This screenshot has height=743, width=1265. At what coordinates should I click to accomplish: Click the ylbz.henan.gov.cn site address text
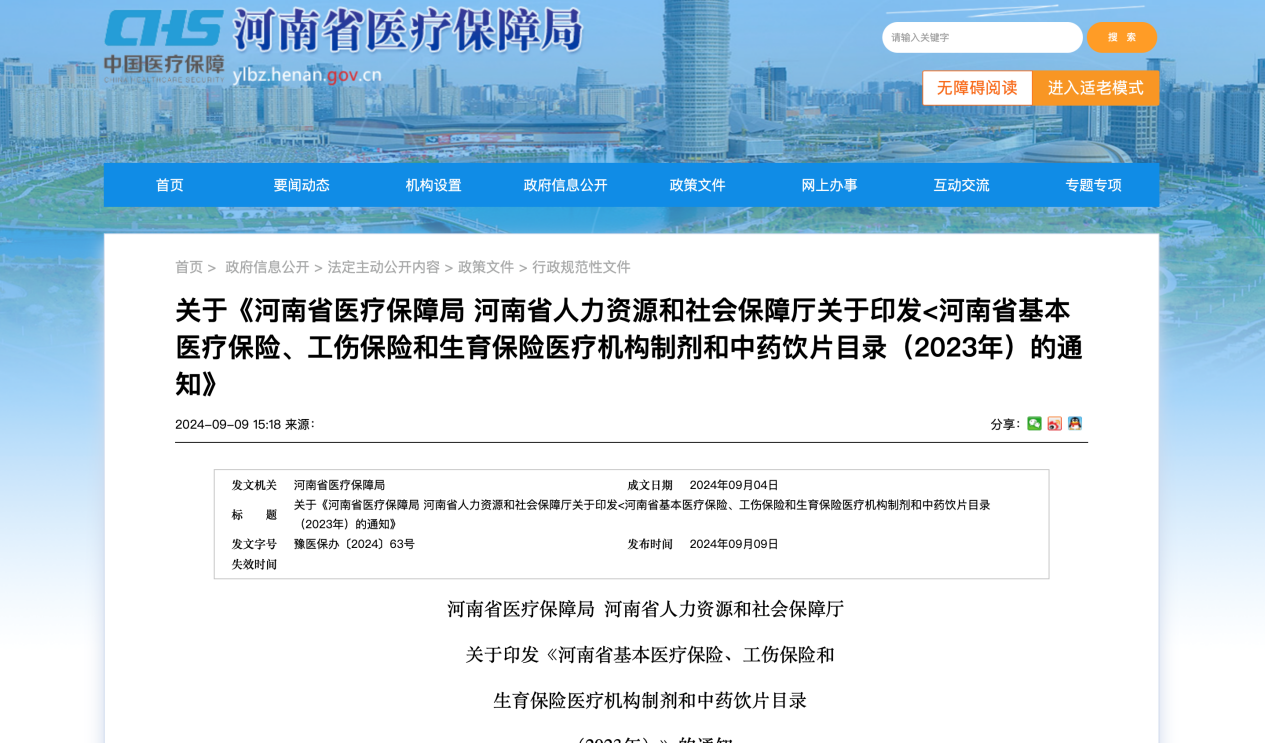[307, 75]
